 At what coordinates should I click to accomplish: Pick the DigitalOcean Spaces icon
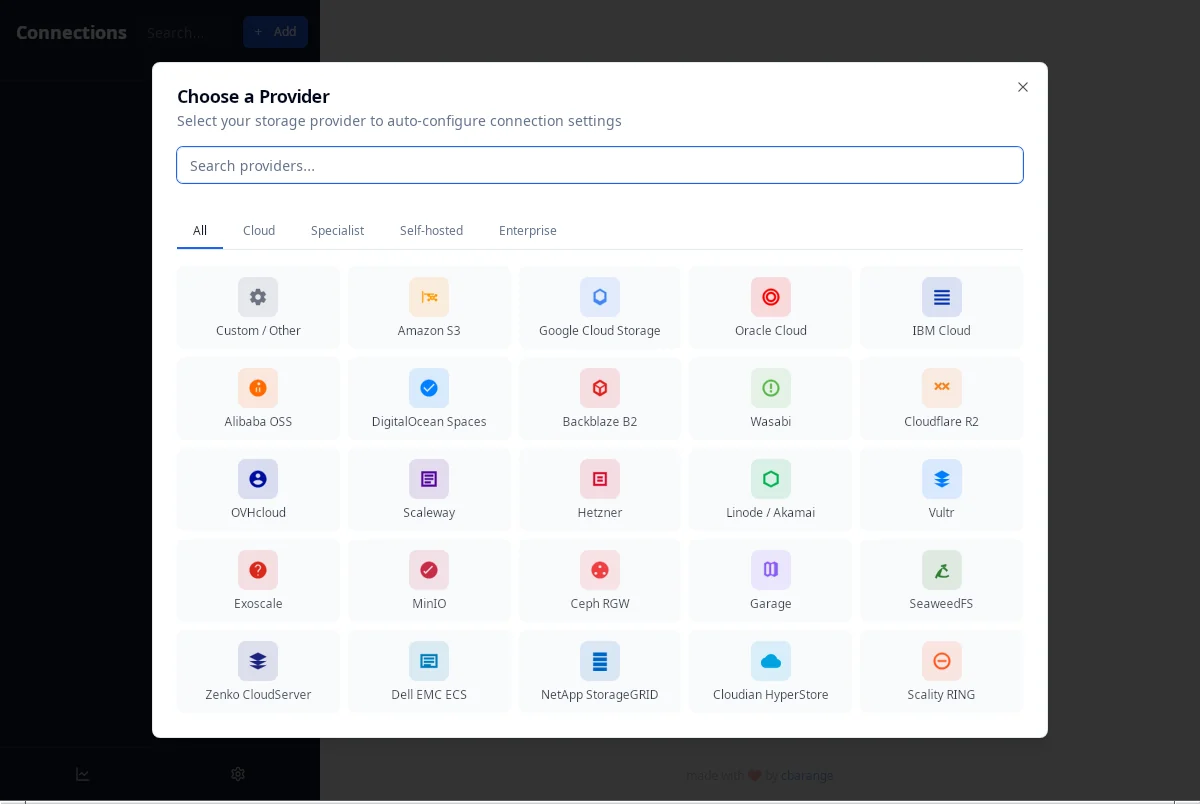click(x=429, y=388)
